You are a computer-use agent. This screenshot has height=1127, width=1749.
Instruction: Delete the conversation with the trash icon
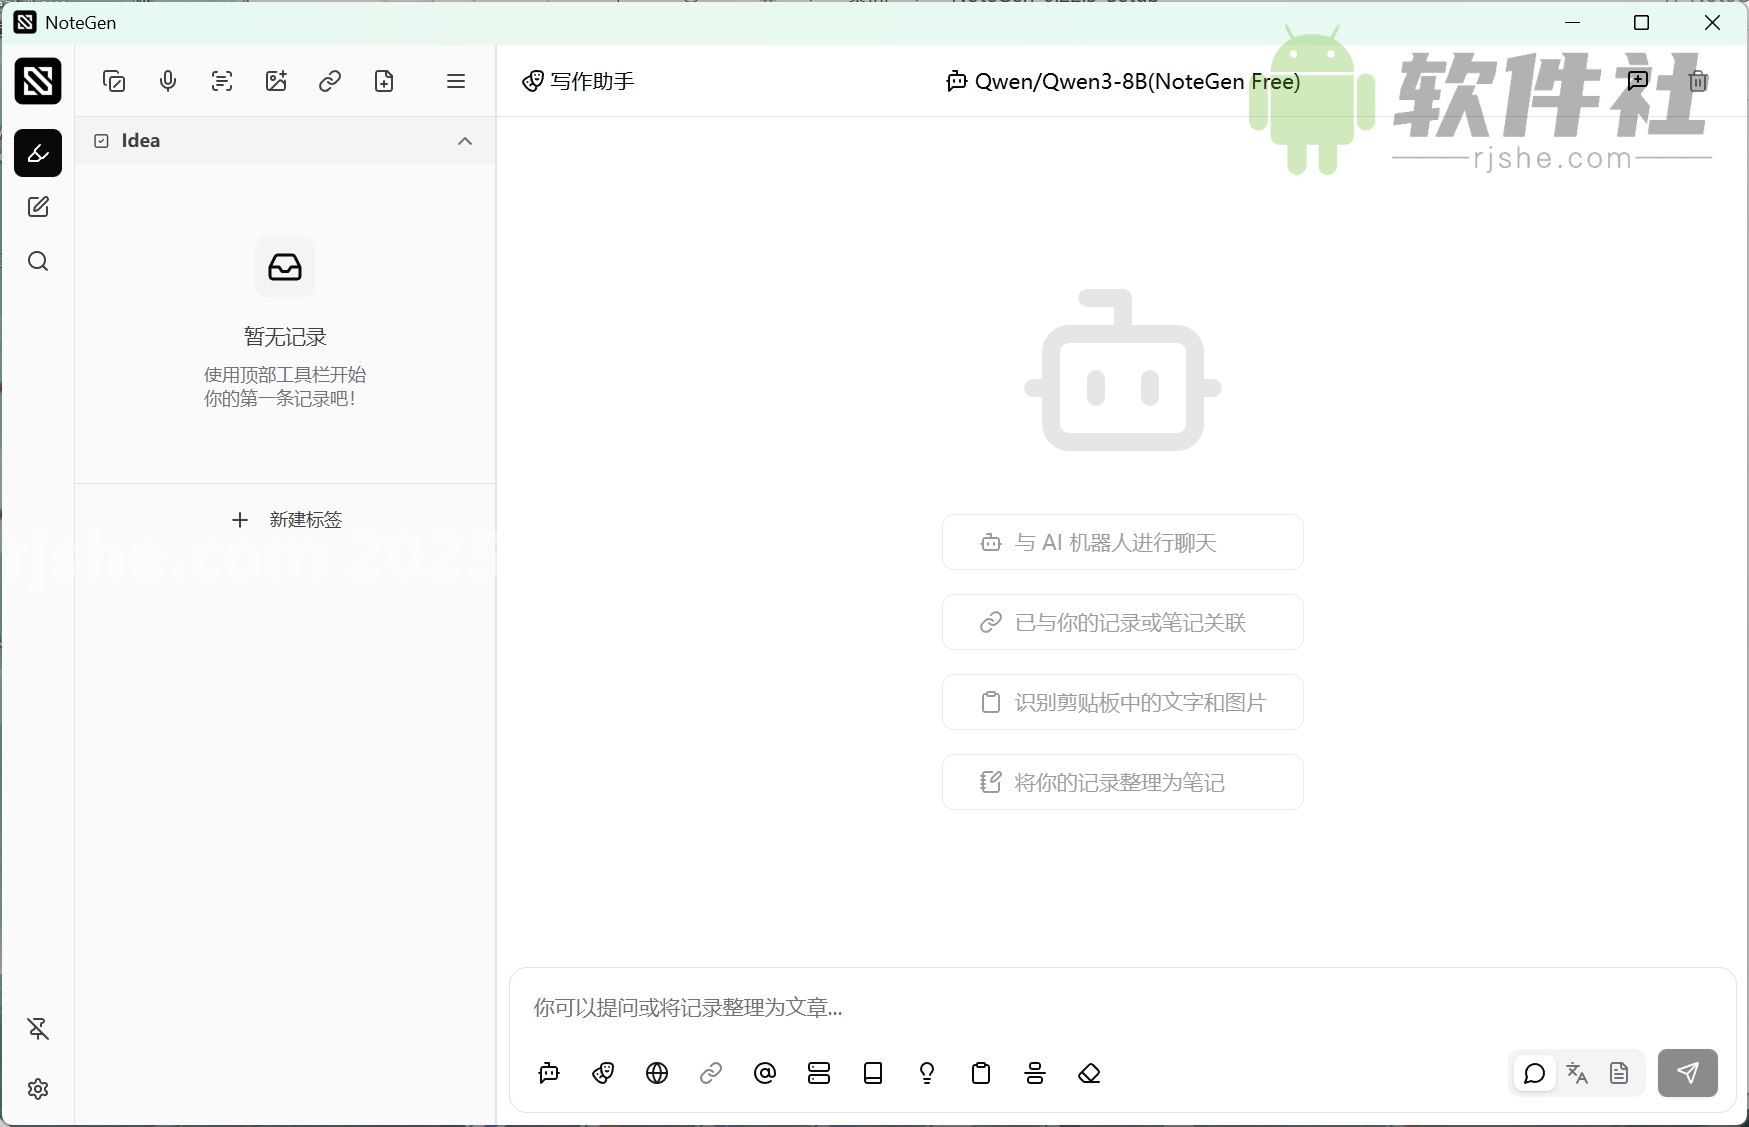(x=1698, y=81)
